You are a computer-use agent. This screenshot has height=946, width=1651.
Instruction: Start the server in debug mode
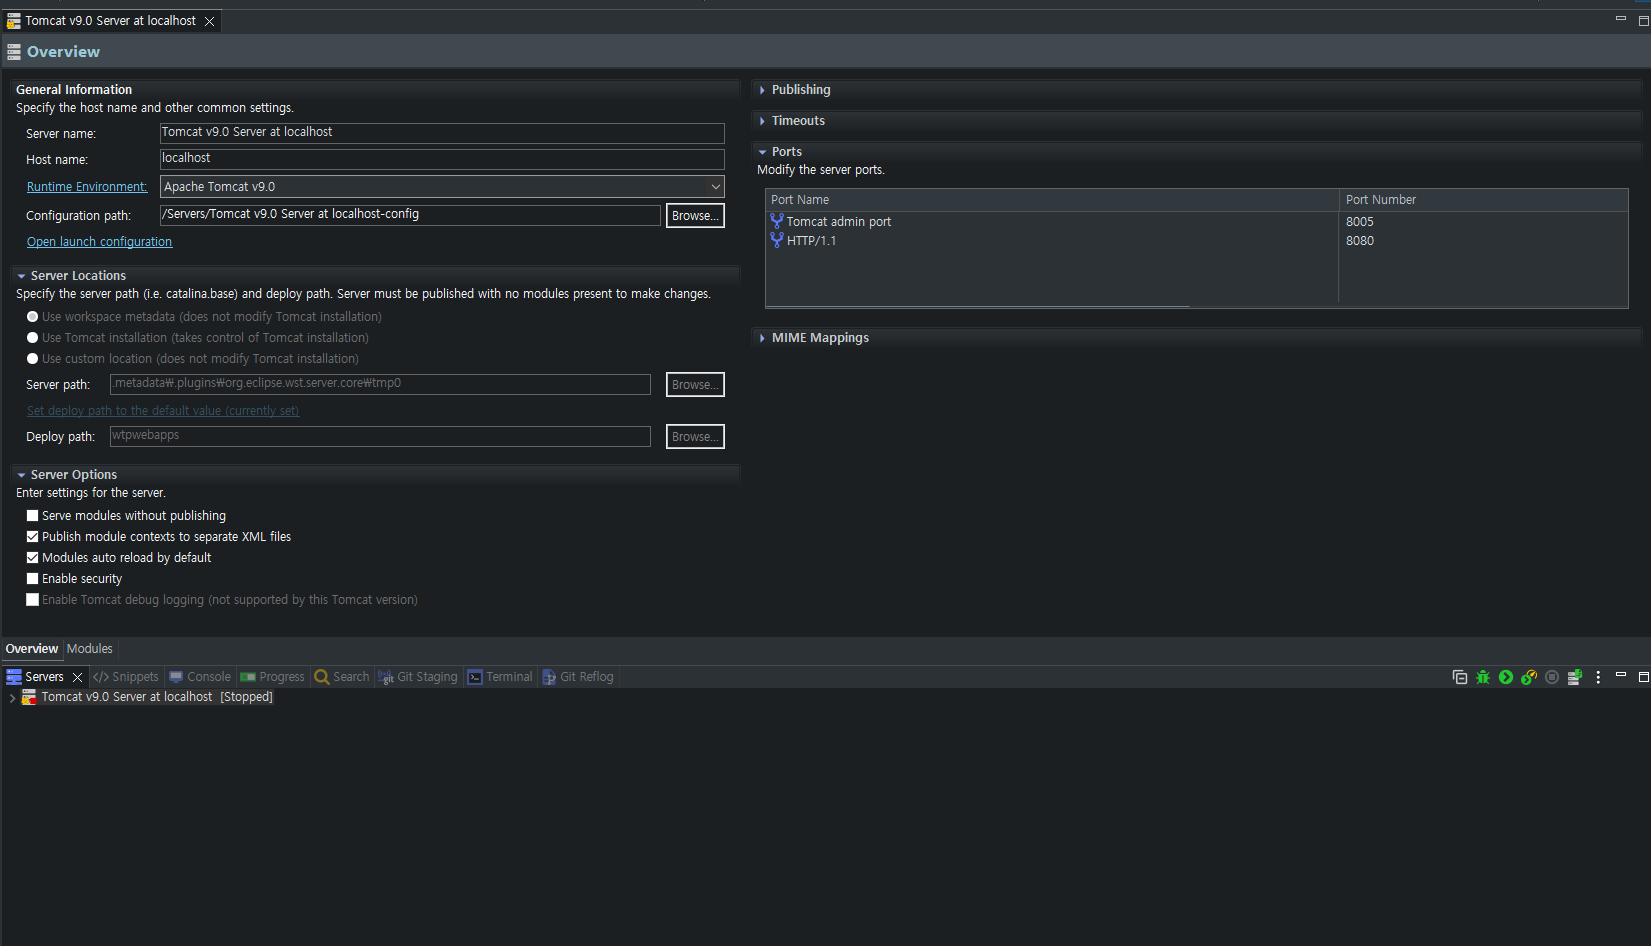click(1483, 677)
